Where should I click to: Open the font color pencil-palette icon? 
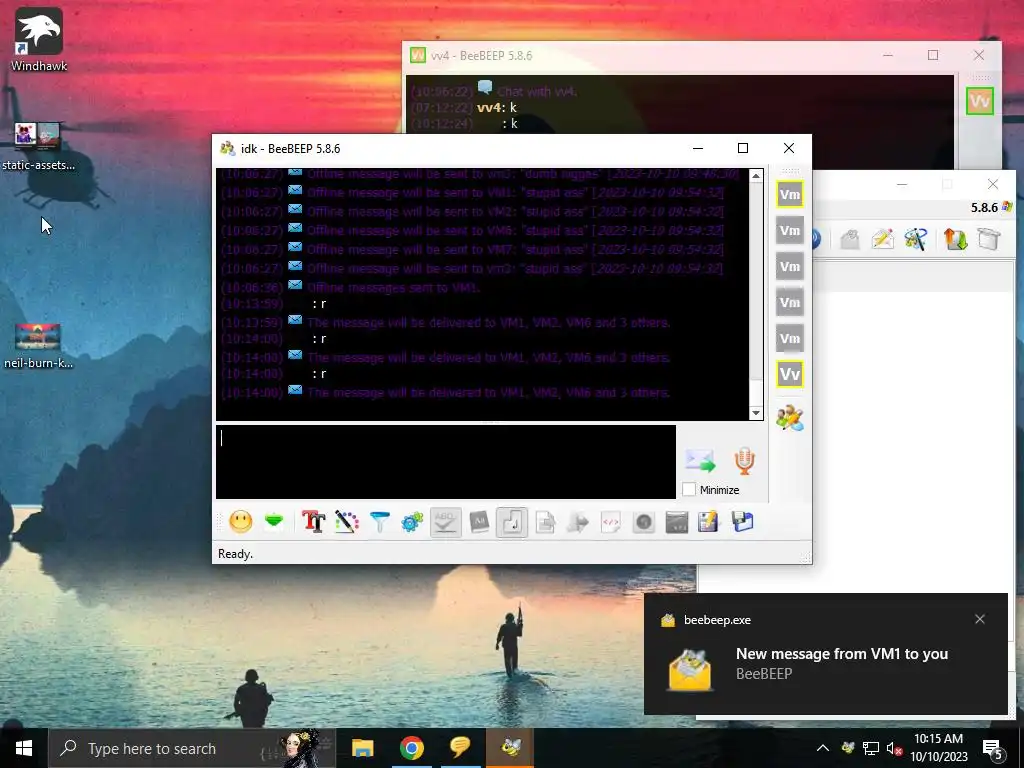[347, 522]
